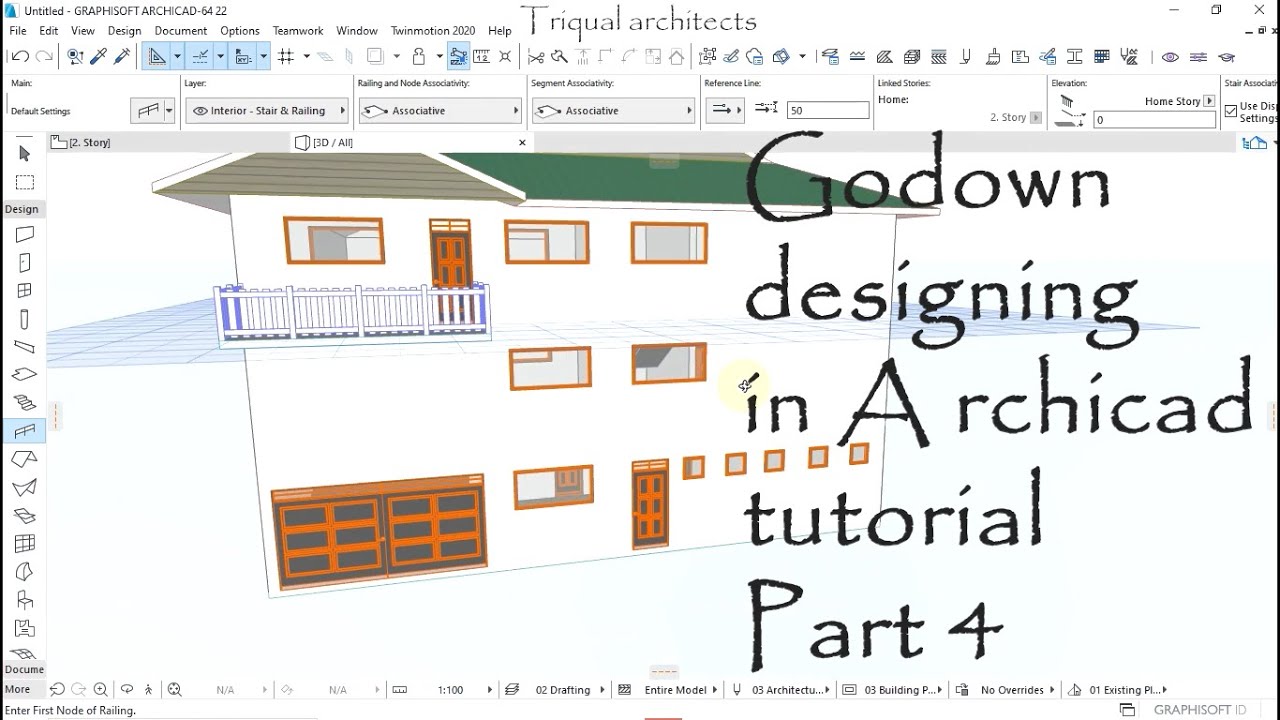Open the File menu
This screenshot has height=720, width=1280.
[18, 31]
